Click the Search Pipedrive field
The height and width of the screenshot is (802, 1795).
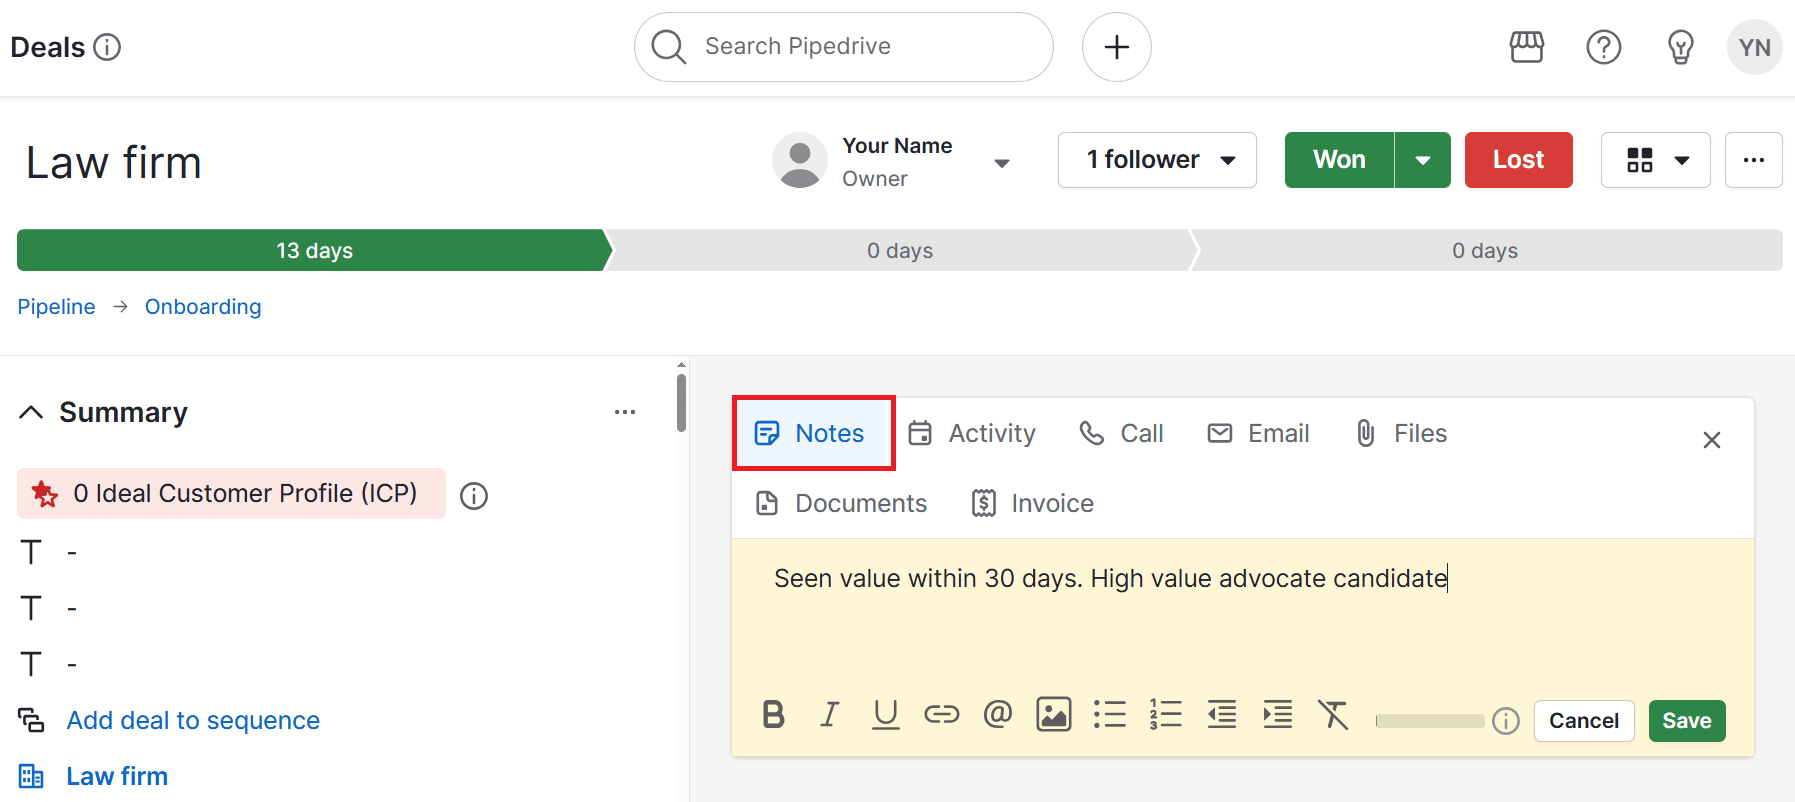click(x=843, y=47)
